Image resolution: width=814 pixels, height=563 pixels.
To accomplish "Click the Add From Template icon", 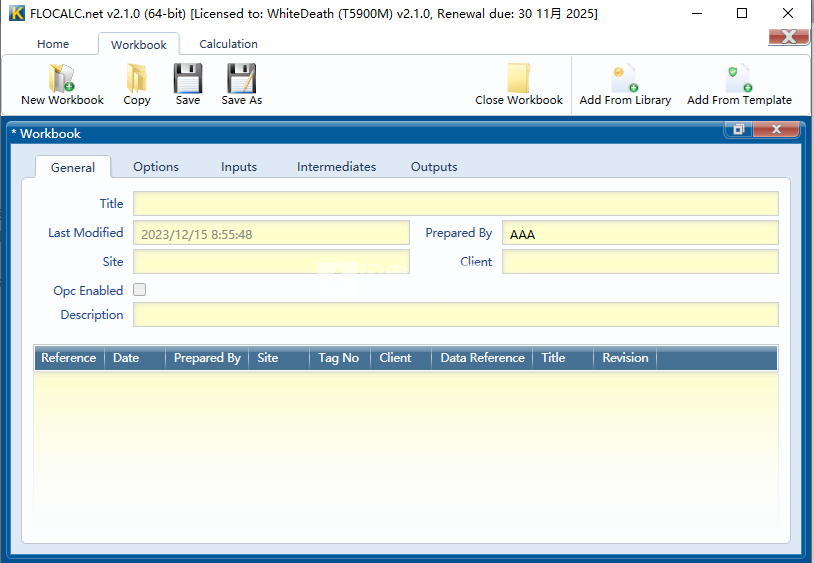I will (x=739, y=78).
